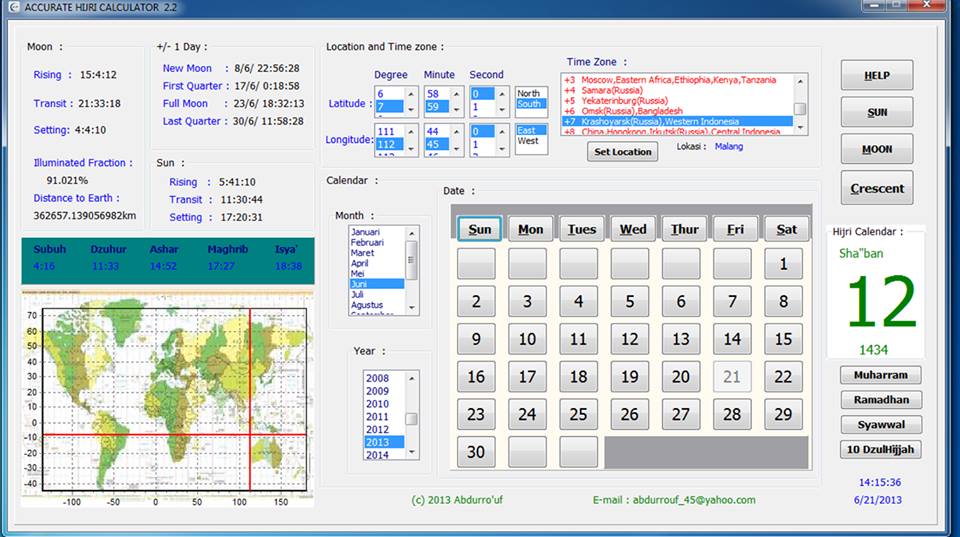The image size is (960, 537).
Task: Choose West in the longitude direction list
Action: tap(529, 141)
